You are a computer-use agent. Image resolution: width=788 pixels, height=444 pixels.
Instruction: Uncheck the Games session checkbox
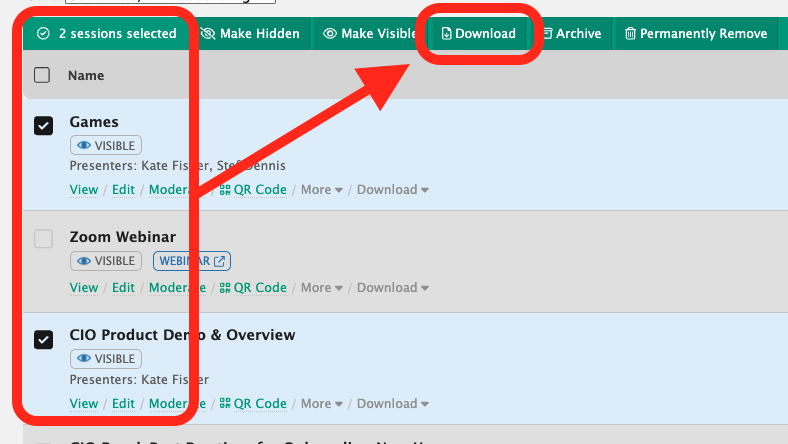[x=44, y=126]
